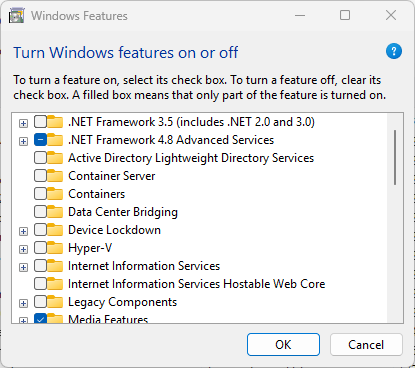Tick the Device Lockdown checkbox
This screenshot has width=415, height=368.
coord(40,230)
